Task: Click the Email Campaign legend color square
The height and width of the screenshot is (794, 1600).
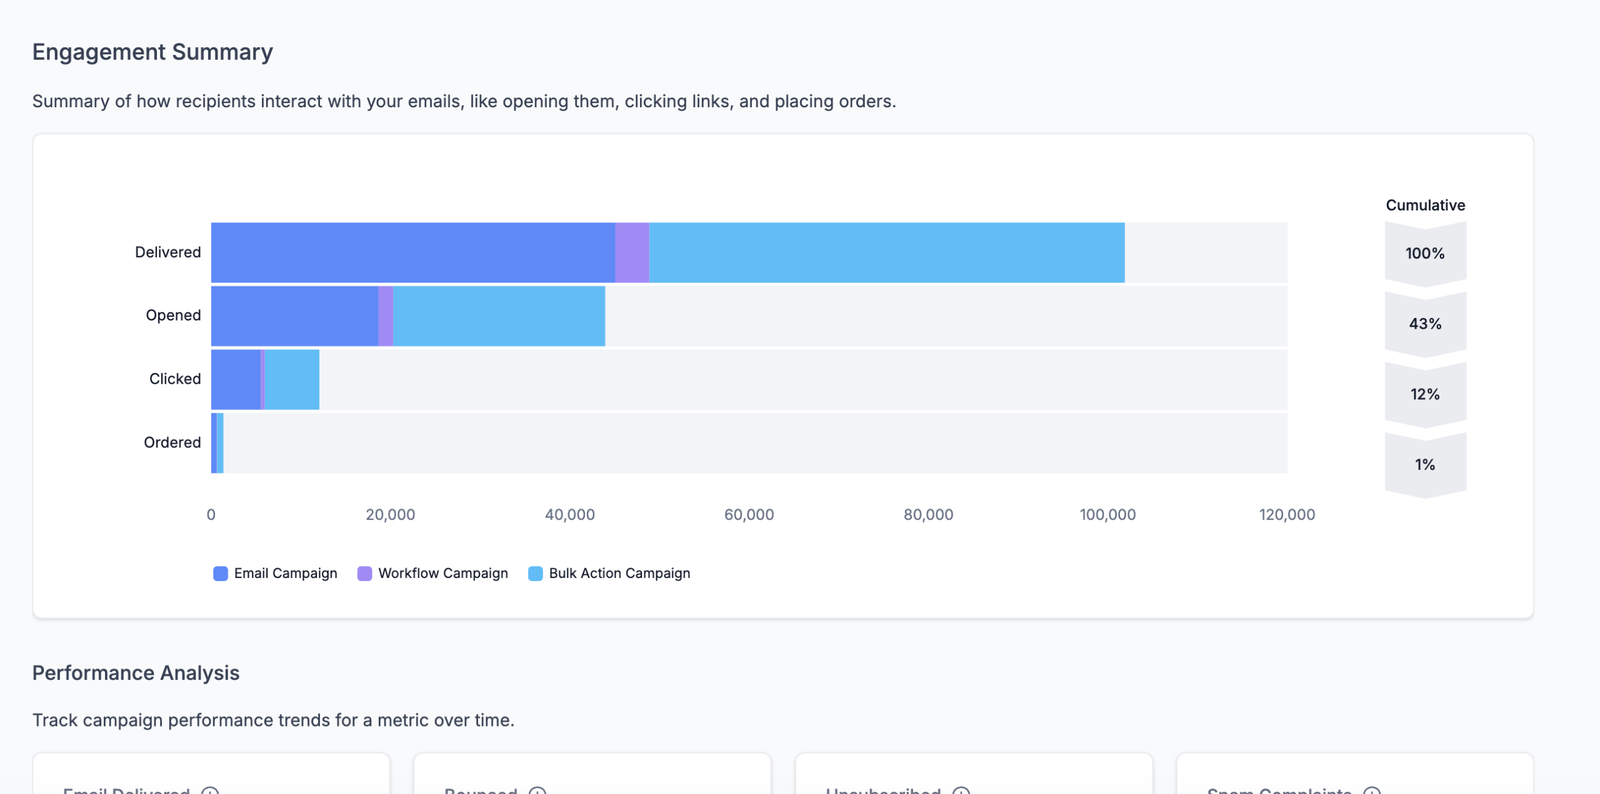Action: pyautogui.click(x=221, y=573)
